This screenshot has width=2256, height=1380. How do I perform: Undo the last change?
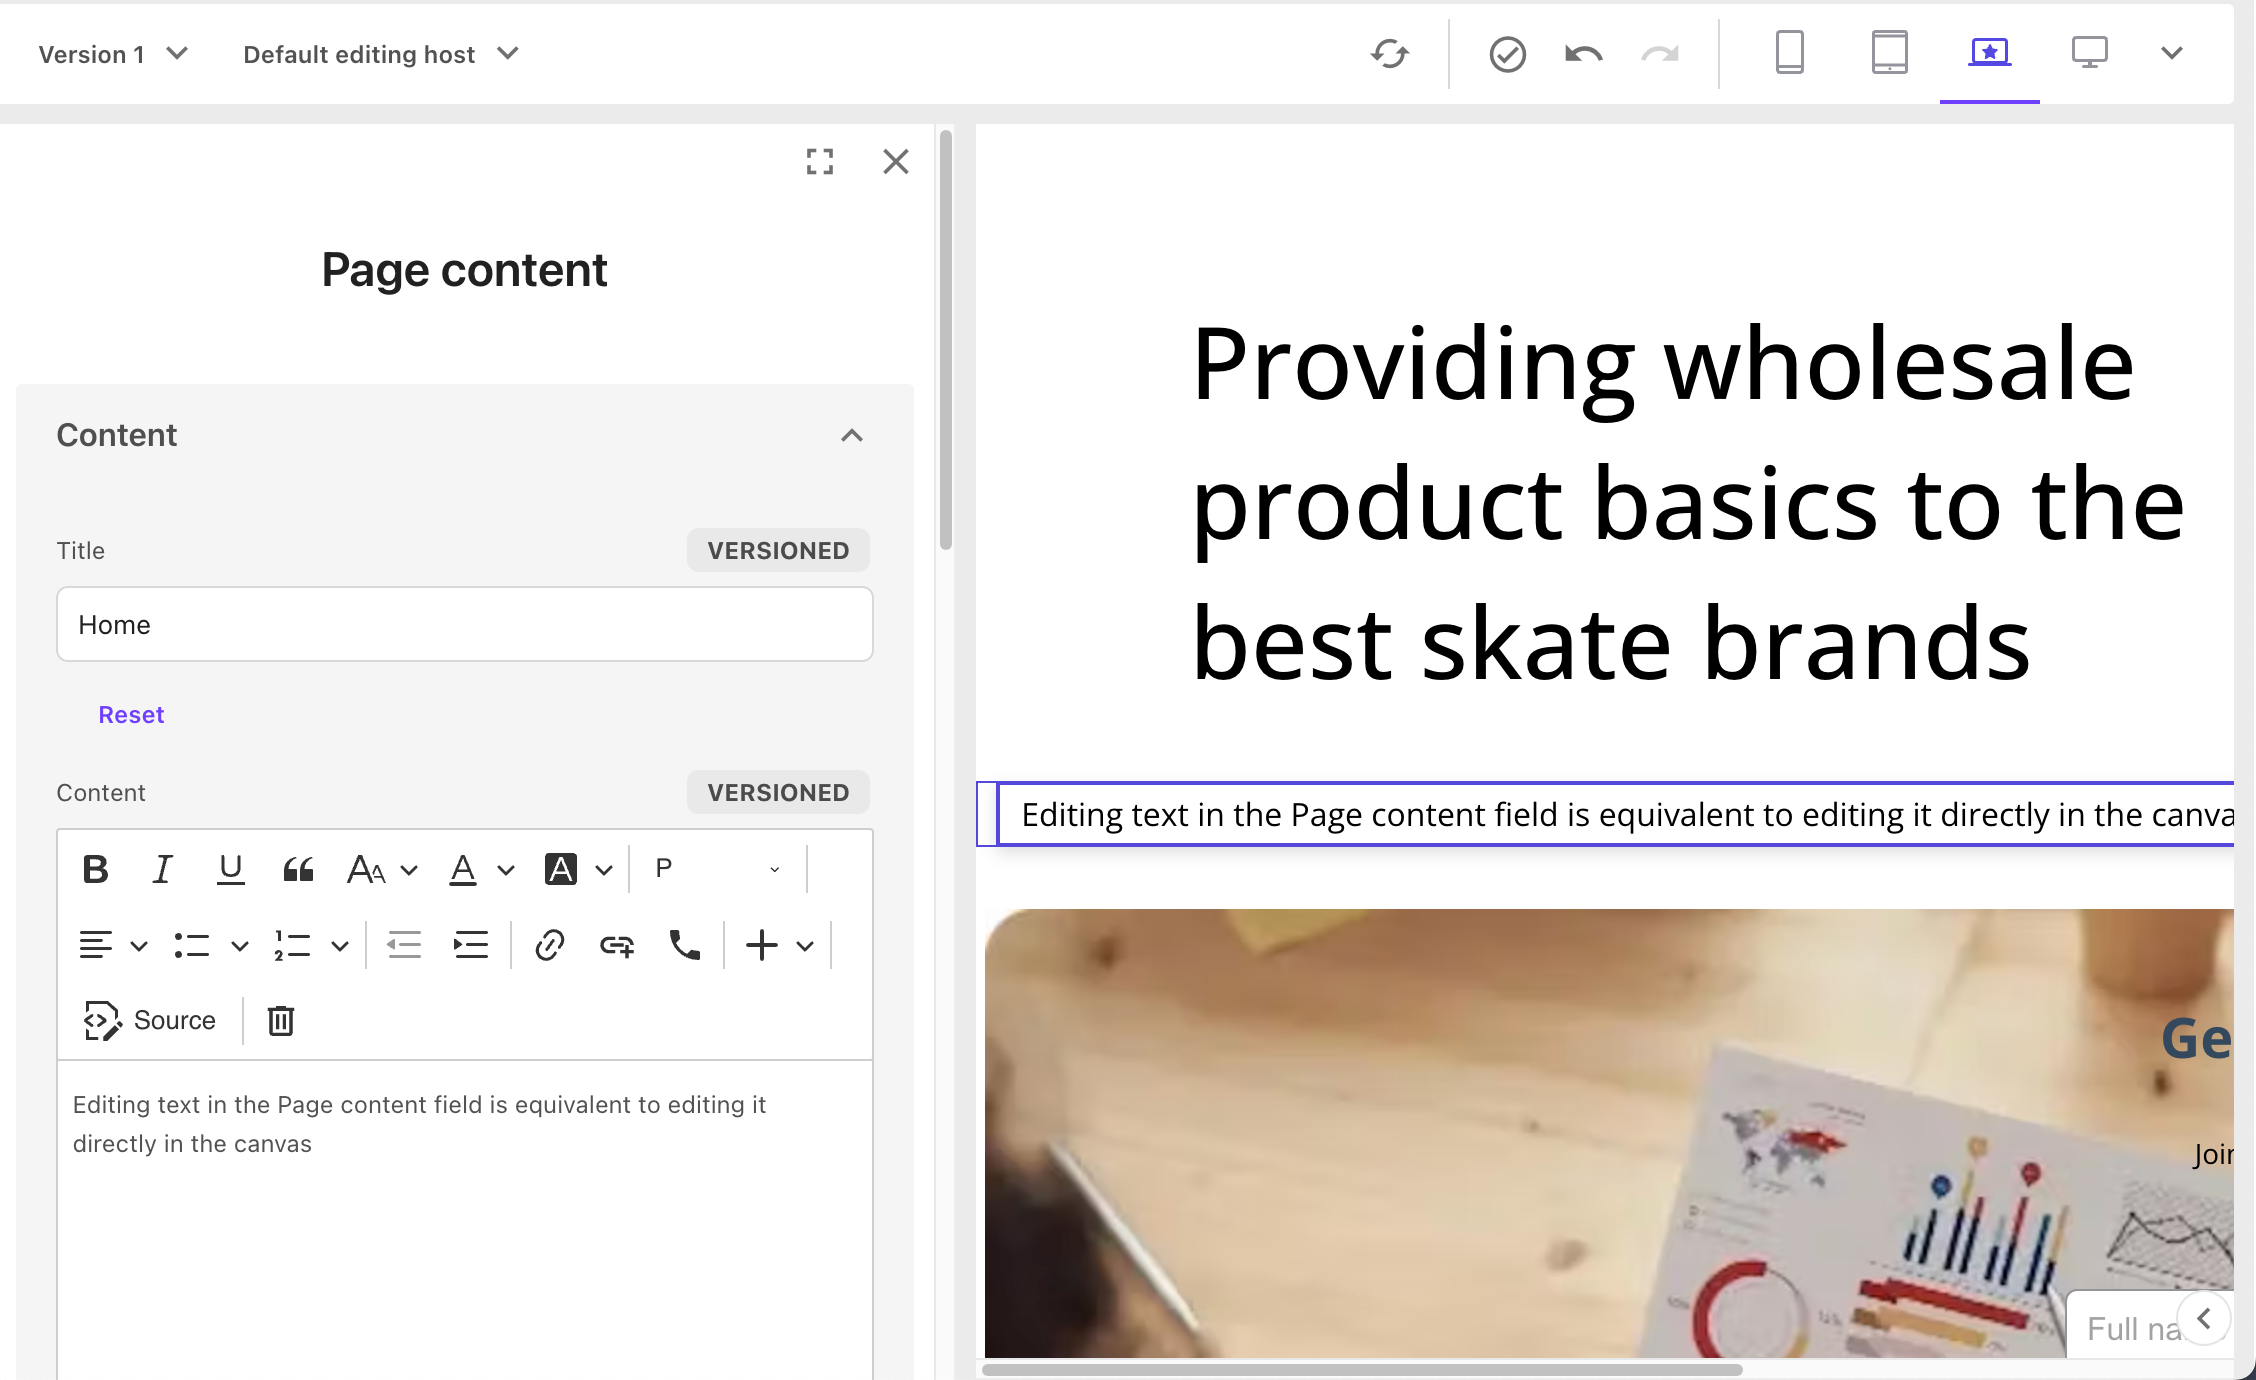click(1584, 54)
